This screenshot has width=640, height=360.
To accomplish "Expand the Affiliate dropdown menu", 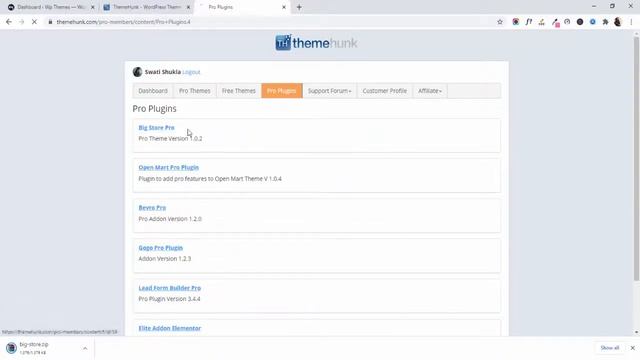I will pyautogui.click(x=430, y=91).
